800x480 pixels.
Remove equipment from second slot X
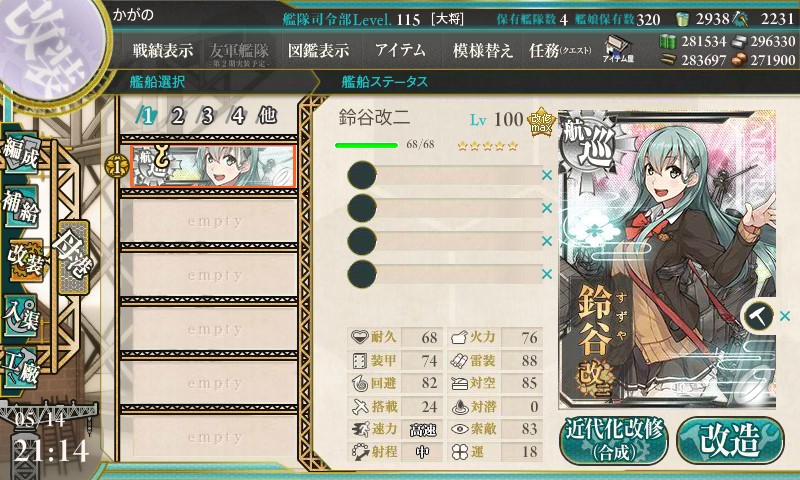[547, 208]
